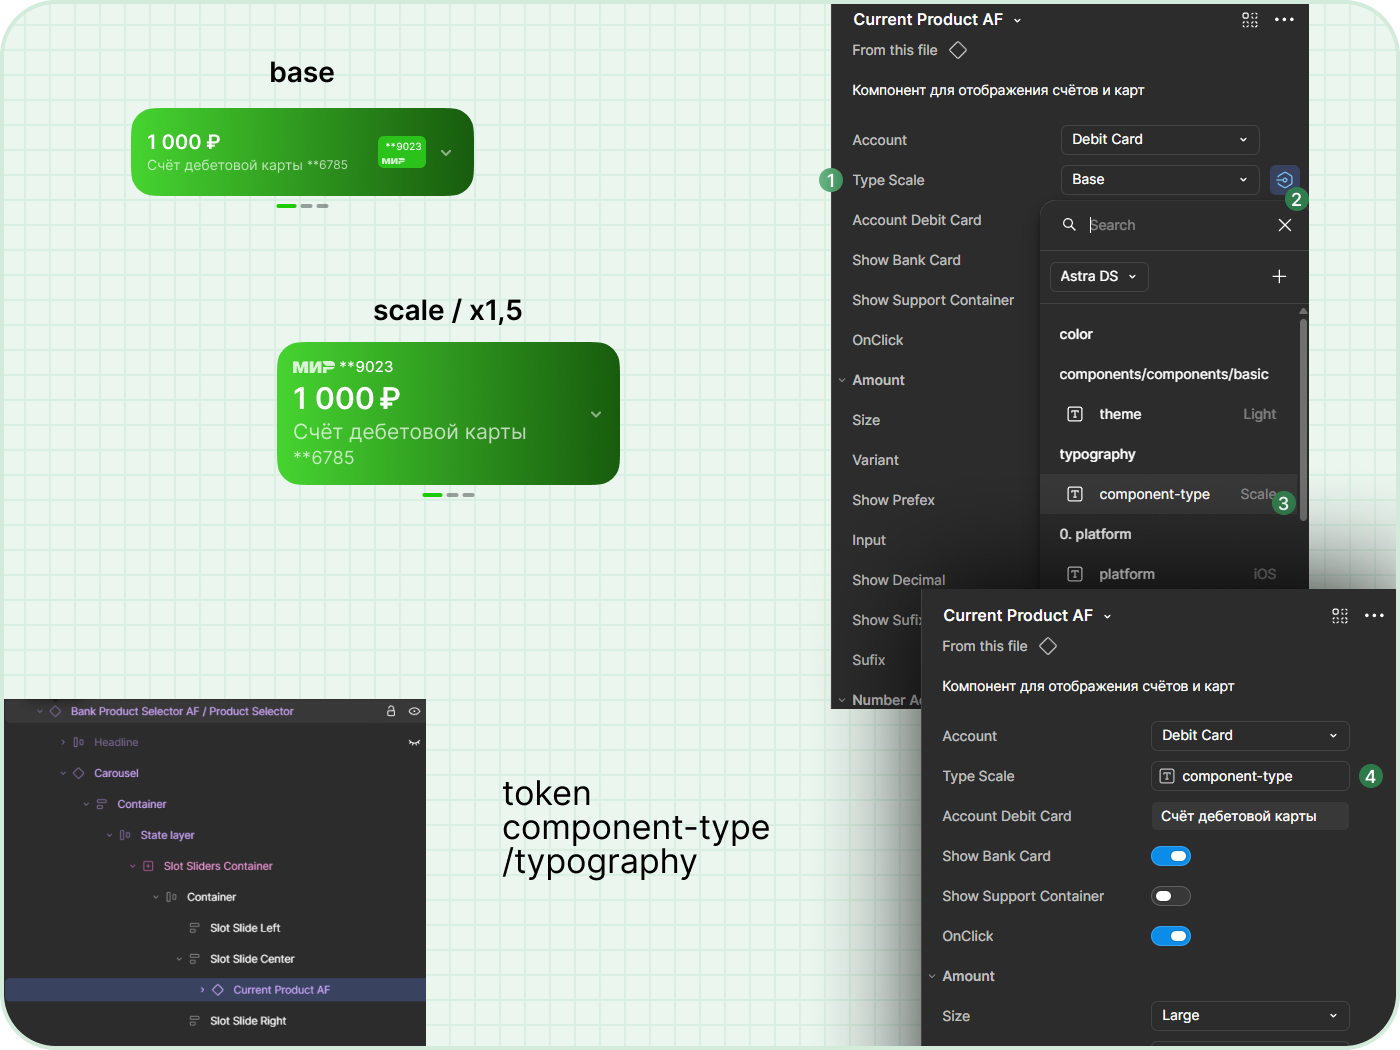1400x1050 pixels.
Task: Disable the OnClick toggle
Action: coord(1171,936)
